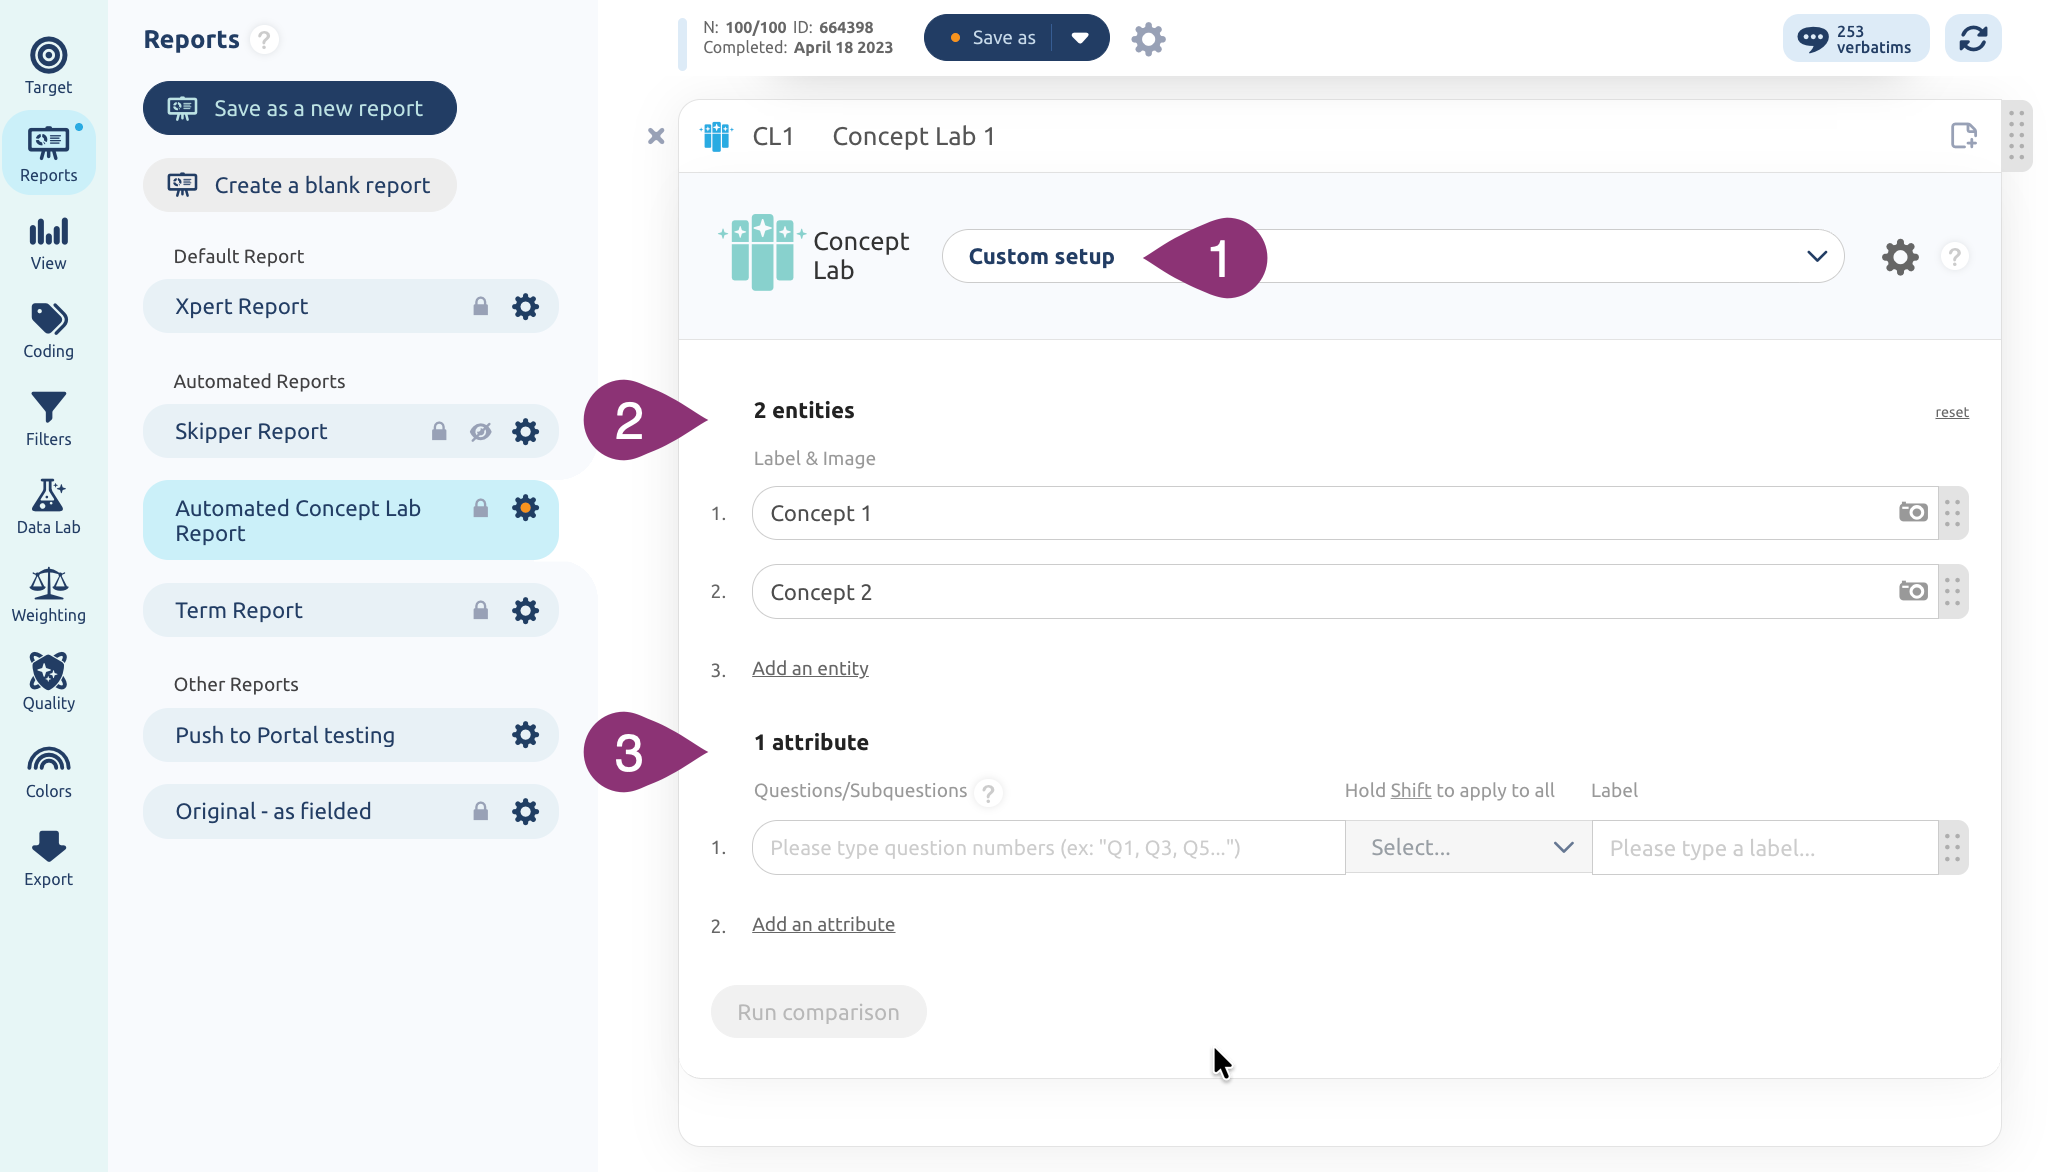Add image to Concept 2 via camera icon
Image resolution: width=2070 pixels, height=1172 pixels.
[1913, 592]
